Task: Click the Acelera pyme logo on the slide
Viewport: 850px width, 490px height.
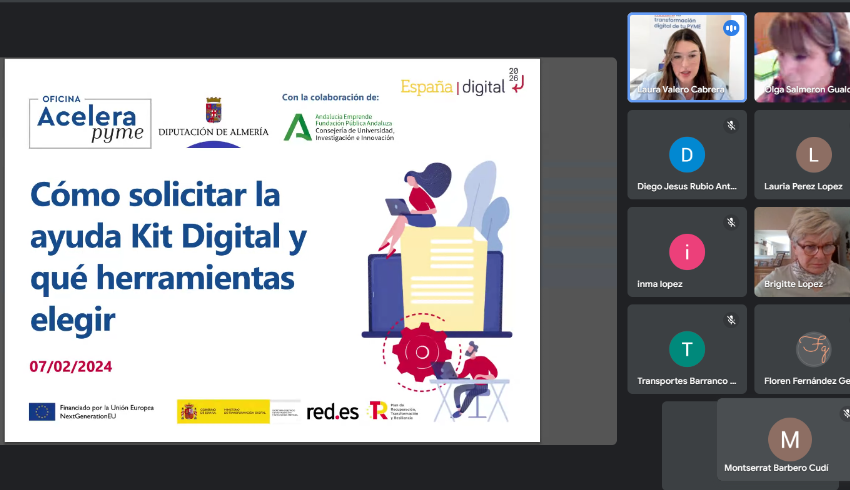Action: [x=90, y=122]
